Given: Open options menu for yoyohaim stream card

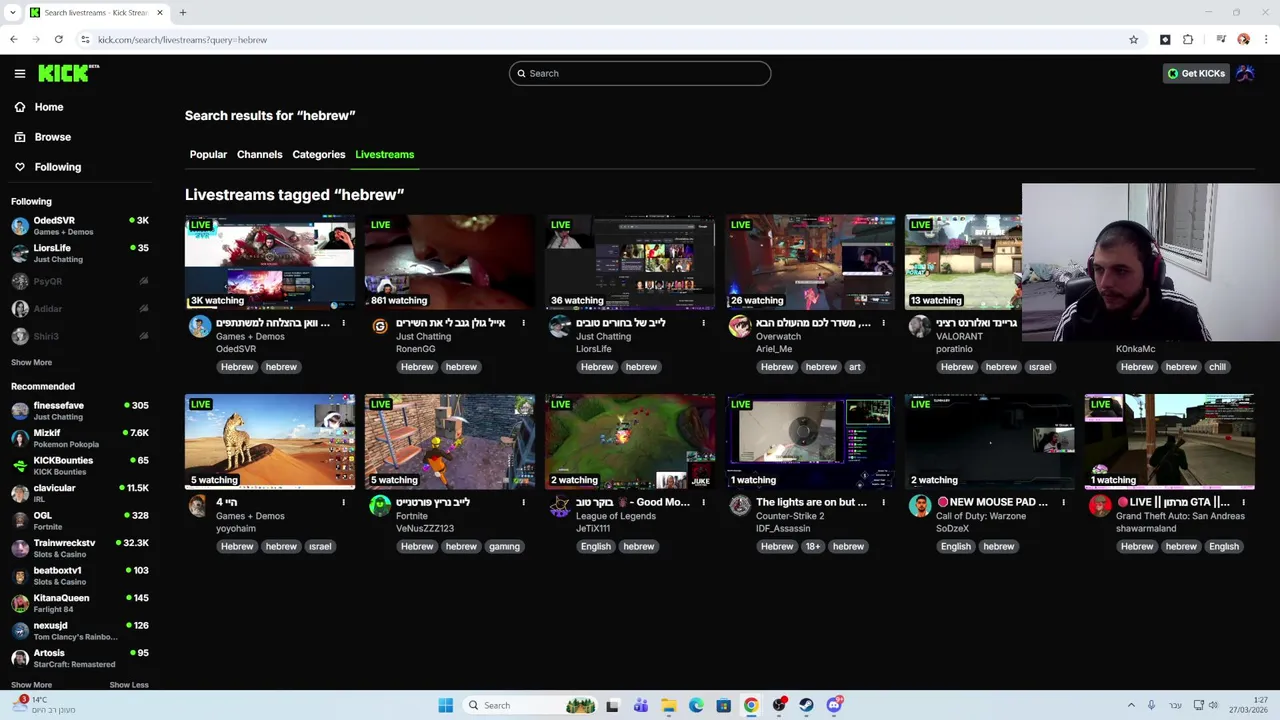Looking at the screenshot, I should tap(343, 502).
